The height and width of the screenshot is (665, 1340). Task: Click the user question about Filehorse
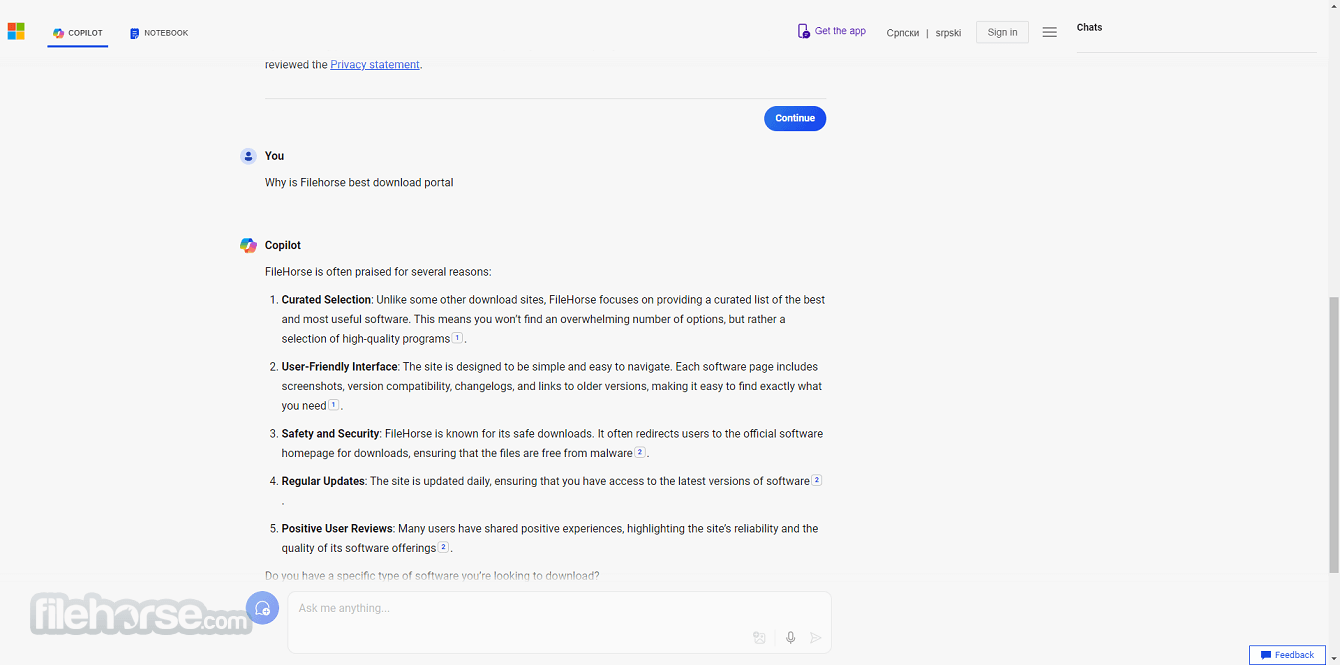[x=359, y=183]
